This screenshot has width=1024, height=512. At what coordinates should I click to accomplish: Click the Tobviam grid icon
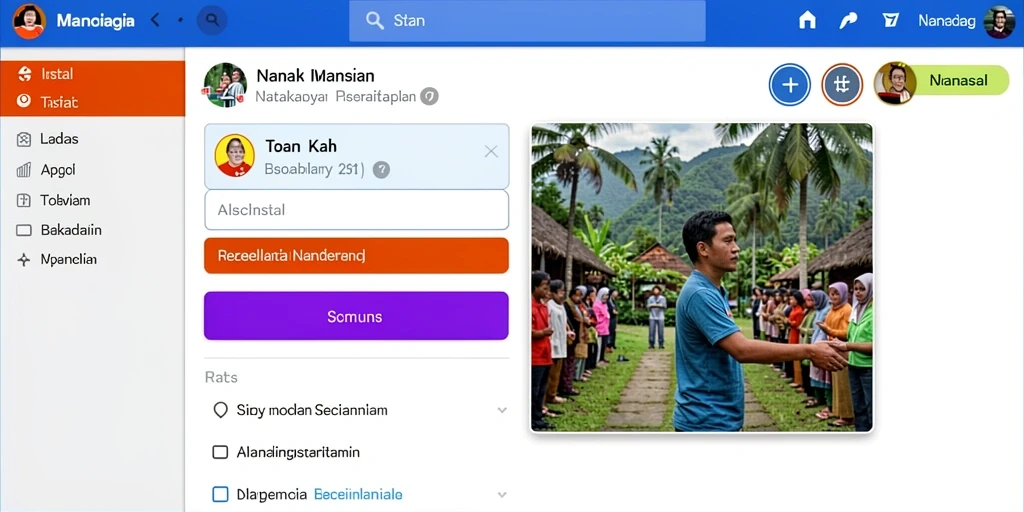tap(24, 200)
